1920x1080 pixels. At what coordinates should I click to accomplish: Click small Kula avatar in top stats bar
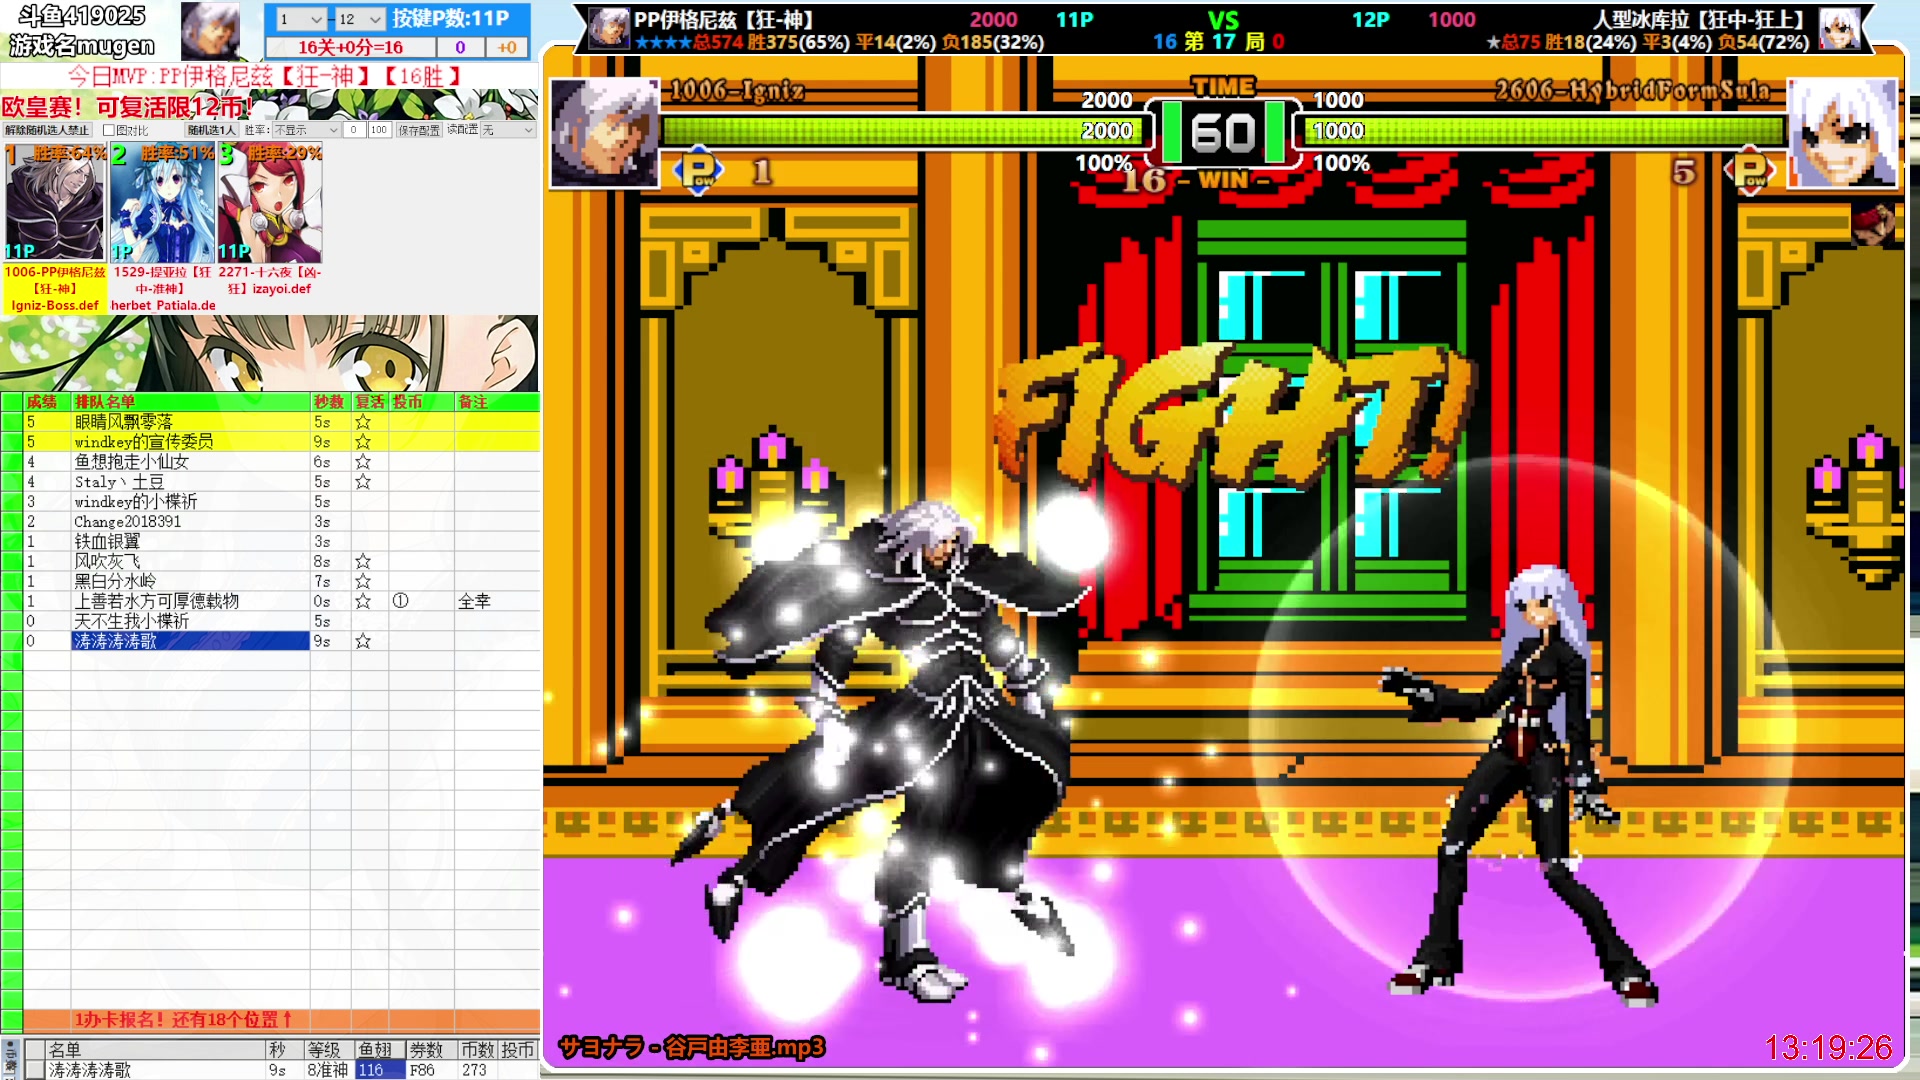click(x=1839, y=28)
